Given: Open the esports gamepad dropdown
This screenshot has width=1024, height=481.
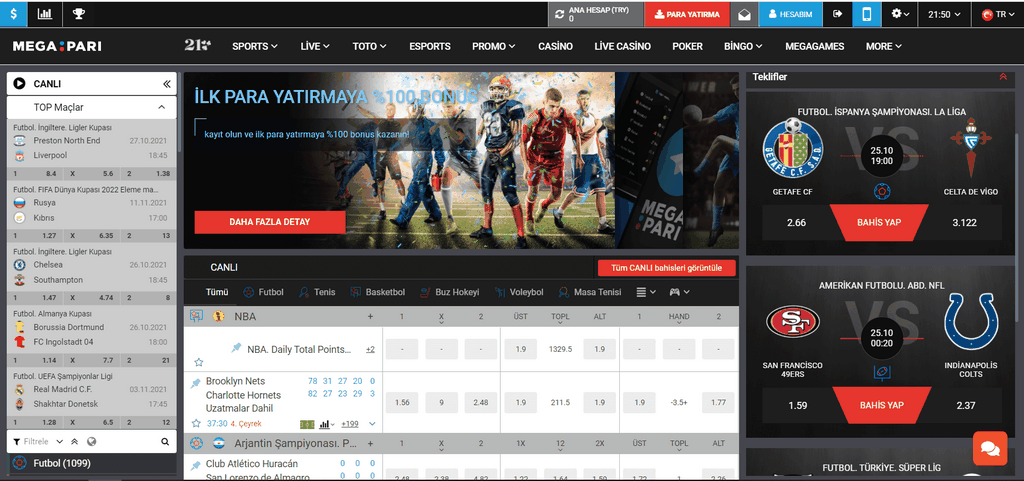Looking at the screenshot, I should click(679, 292).
